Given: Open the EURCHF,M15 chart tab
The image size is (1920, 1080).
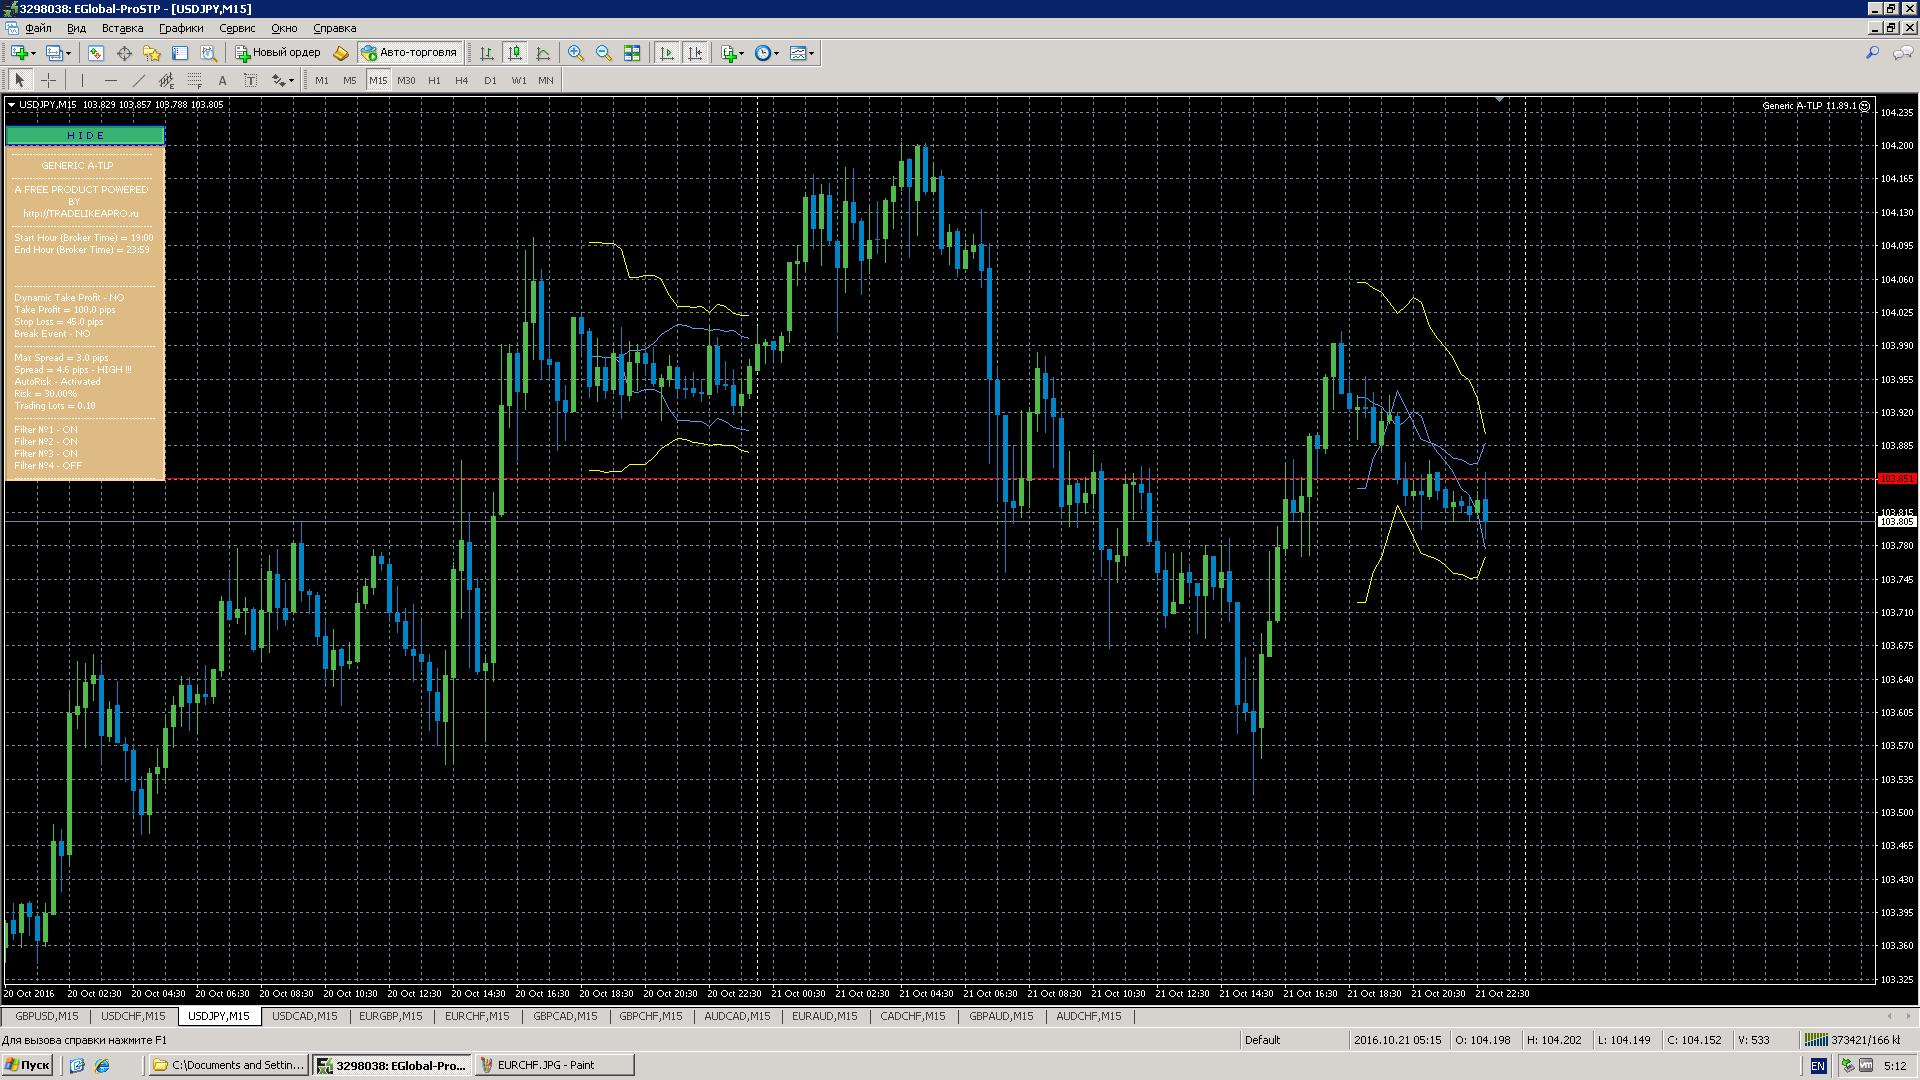Looking at the screenshot, I should 477,1016.
